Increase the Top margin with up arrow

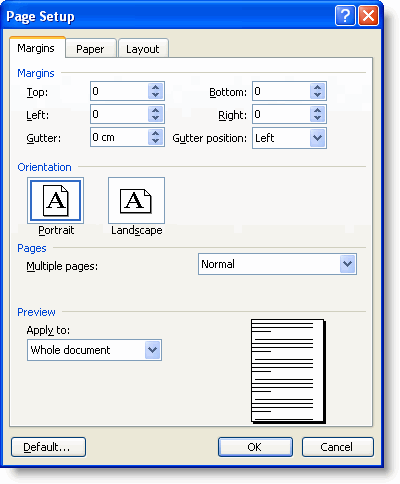(155, 87)
